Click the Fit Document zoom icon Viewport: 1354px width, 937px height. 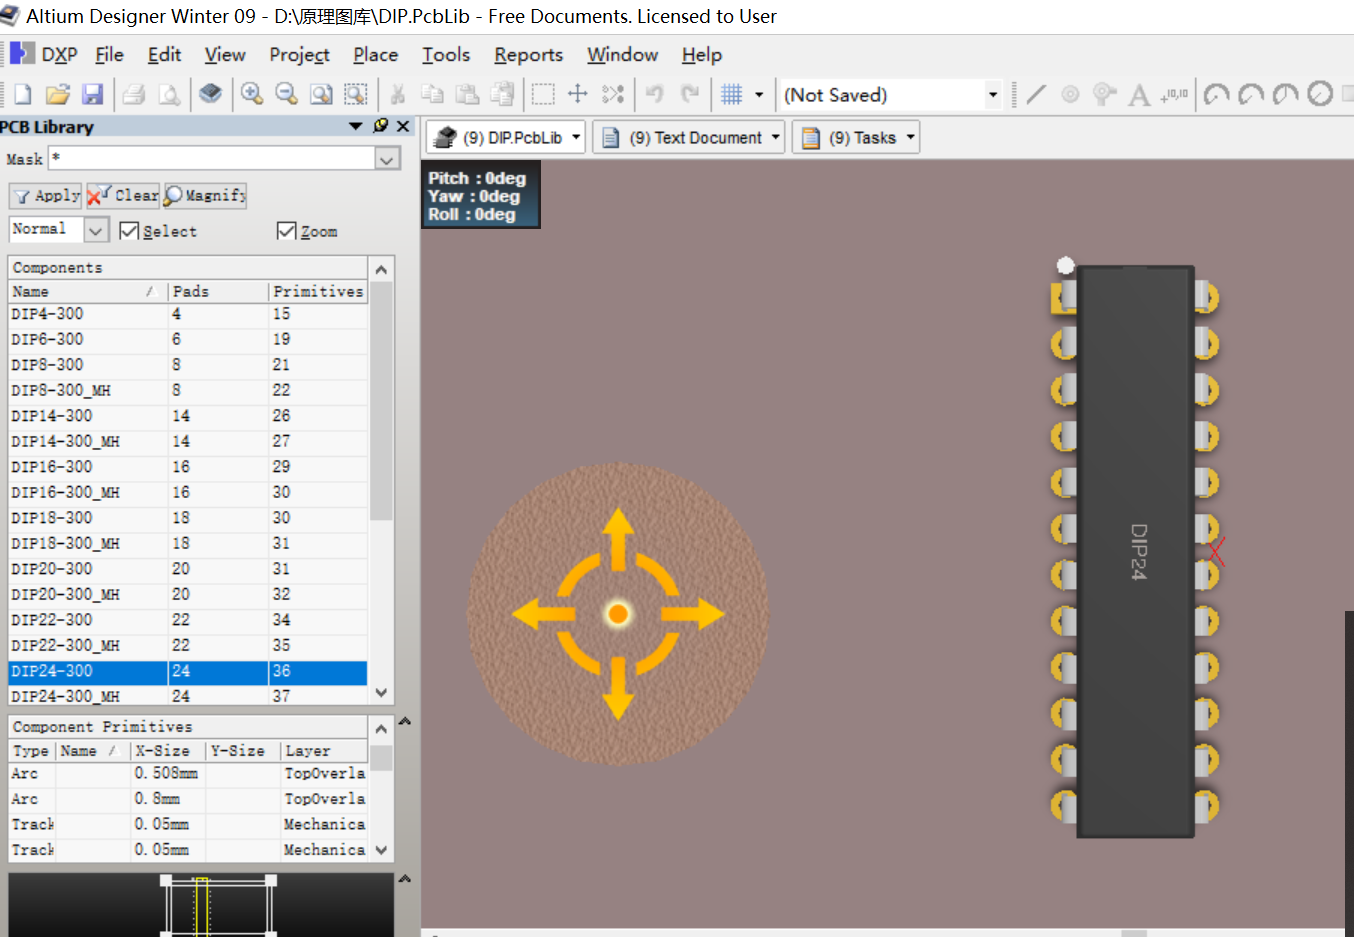[321, 94]
